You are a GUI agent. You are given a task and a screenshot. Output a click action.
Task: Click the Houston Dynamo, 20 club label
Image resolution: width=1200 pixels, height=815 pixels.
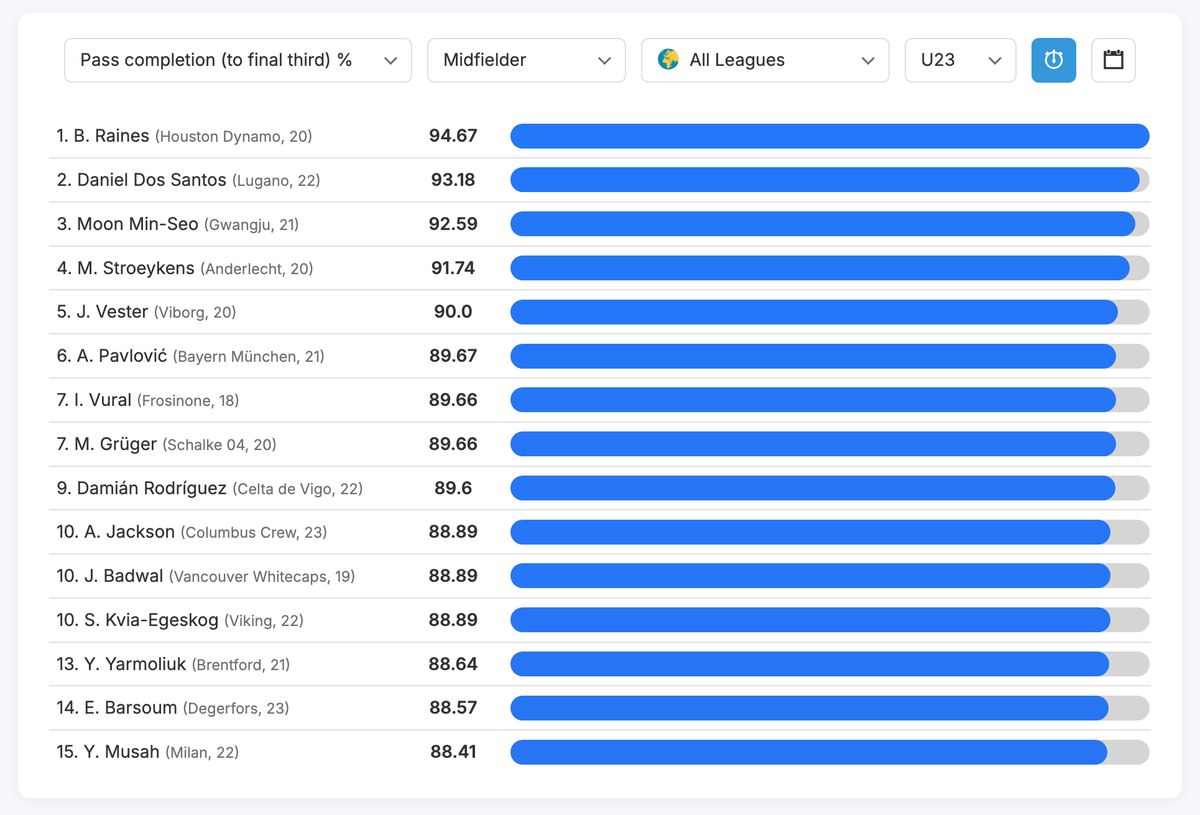(x=234, y=137)
